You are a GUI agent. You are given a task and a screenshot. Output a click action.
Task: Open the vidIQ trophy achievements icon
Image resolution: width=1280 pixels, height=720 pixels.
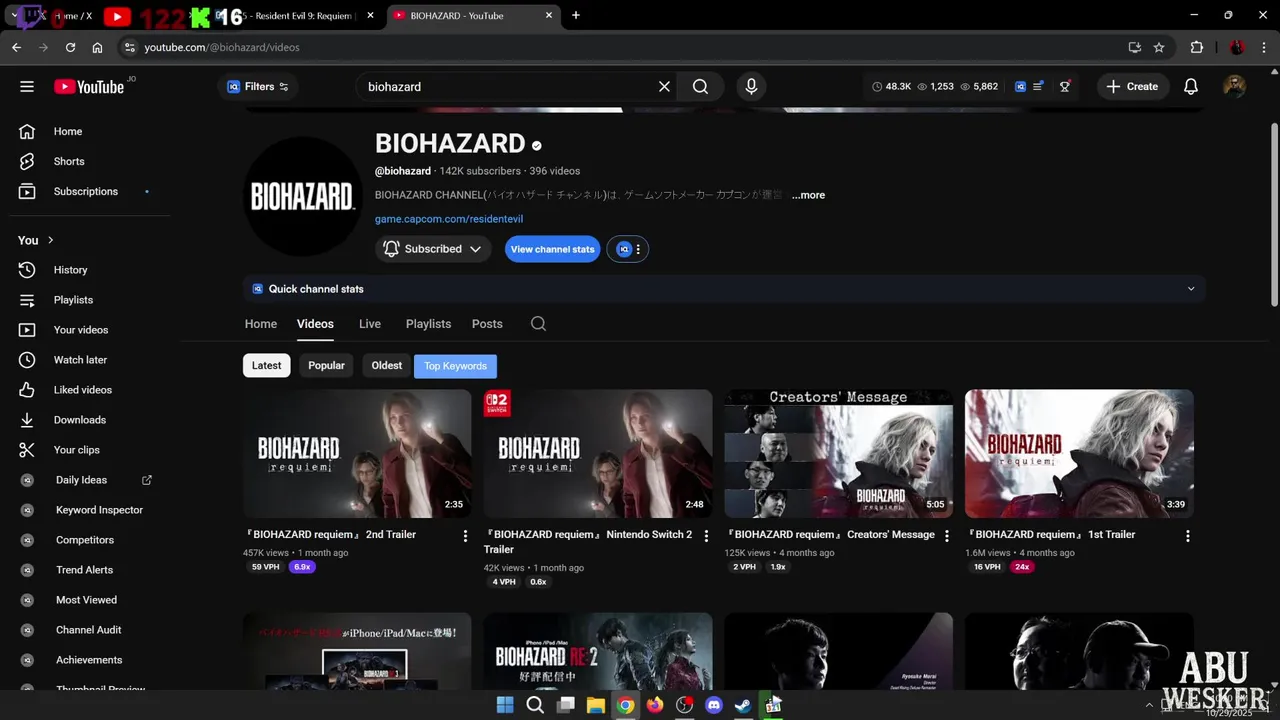pyautogui.click(x=1065, y=87)
